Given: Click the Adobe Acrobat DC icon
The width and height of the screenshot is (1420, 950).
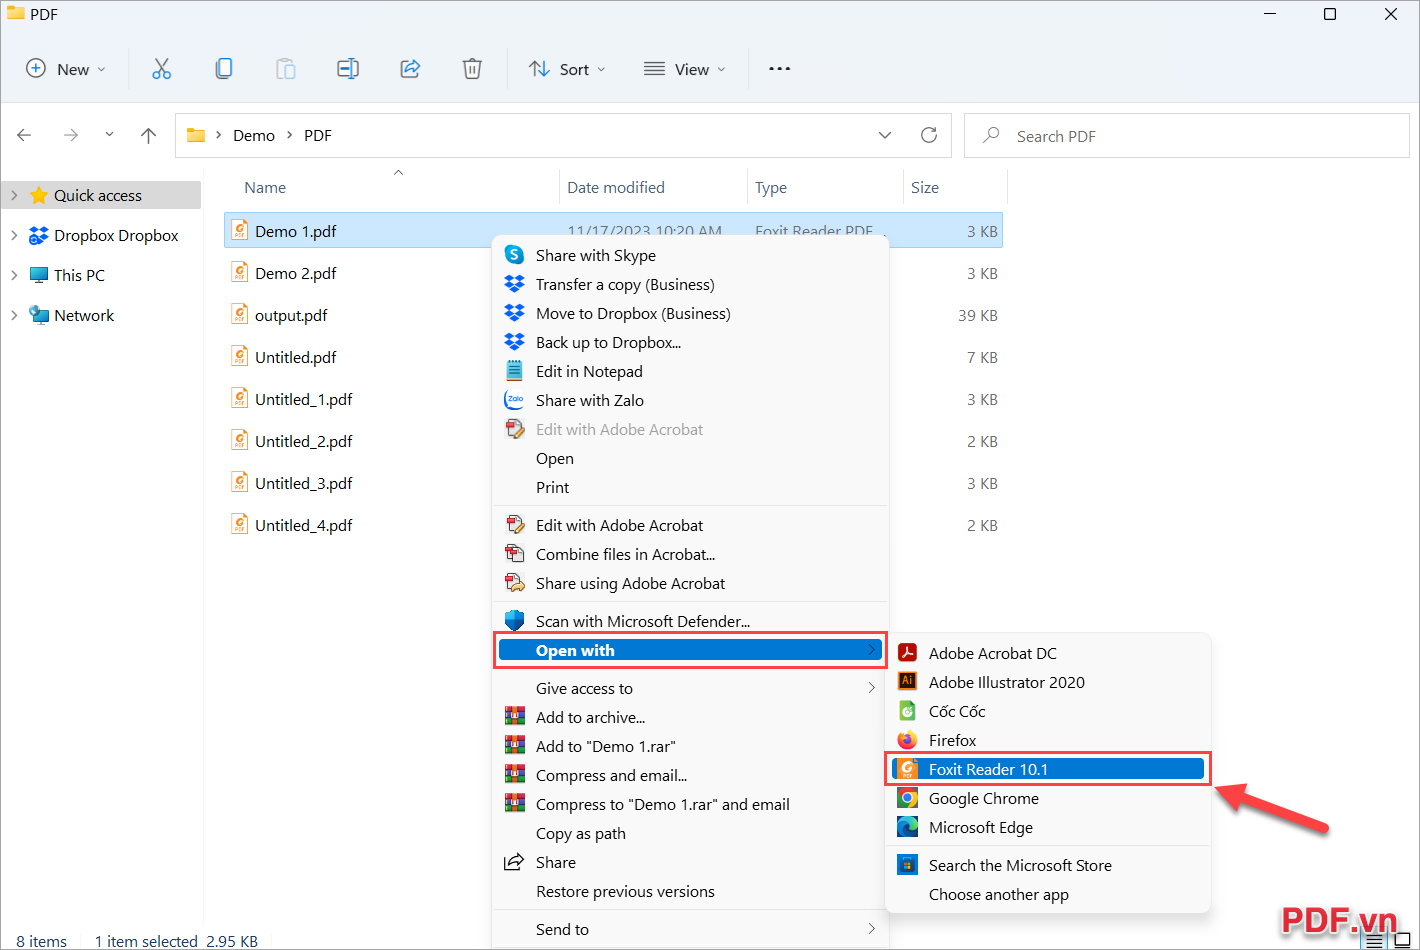Looking at the screenshot, I should pyautogui.click(x=907, y=653).
